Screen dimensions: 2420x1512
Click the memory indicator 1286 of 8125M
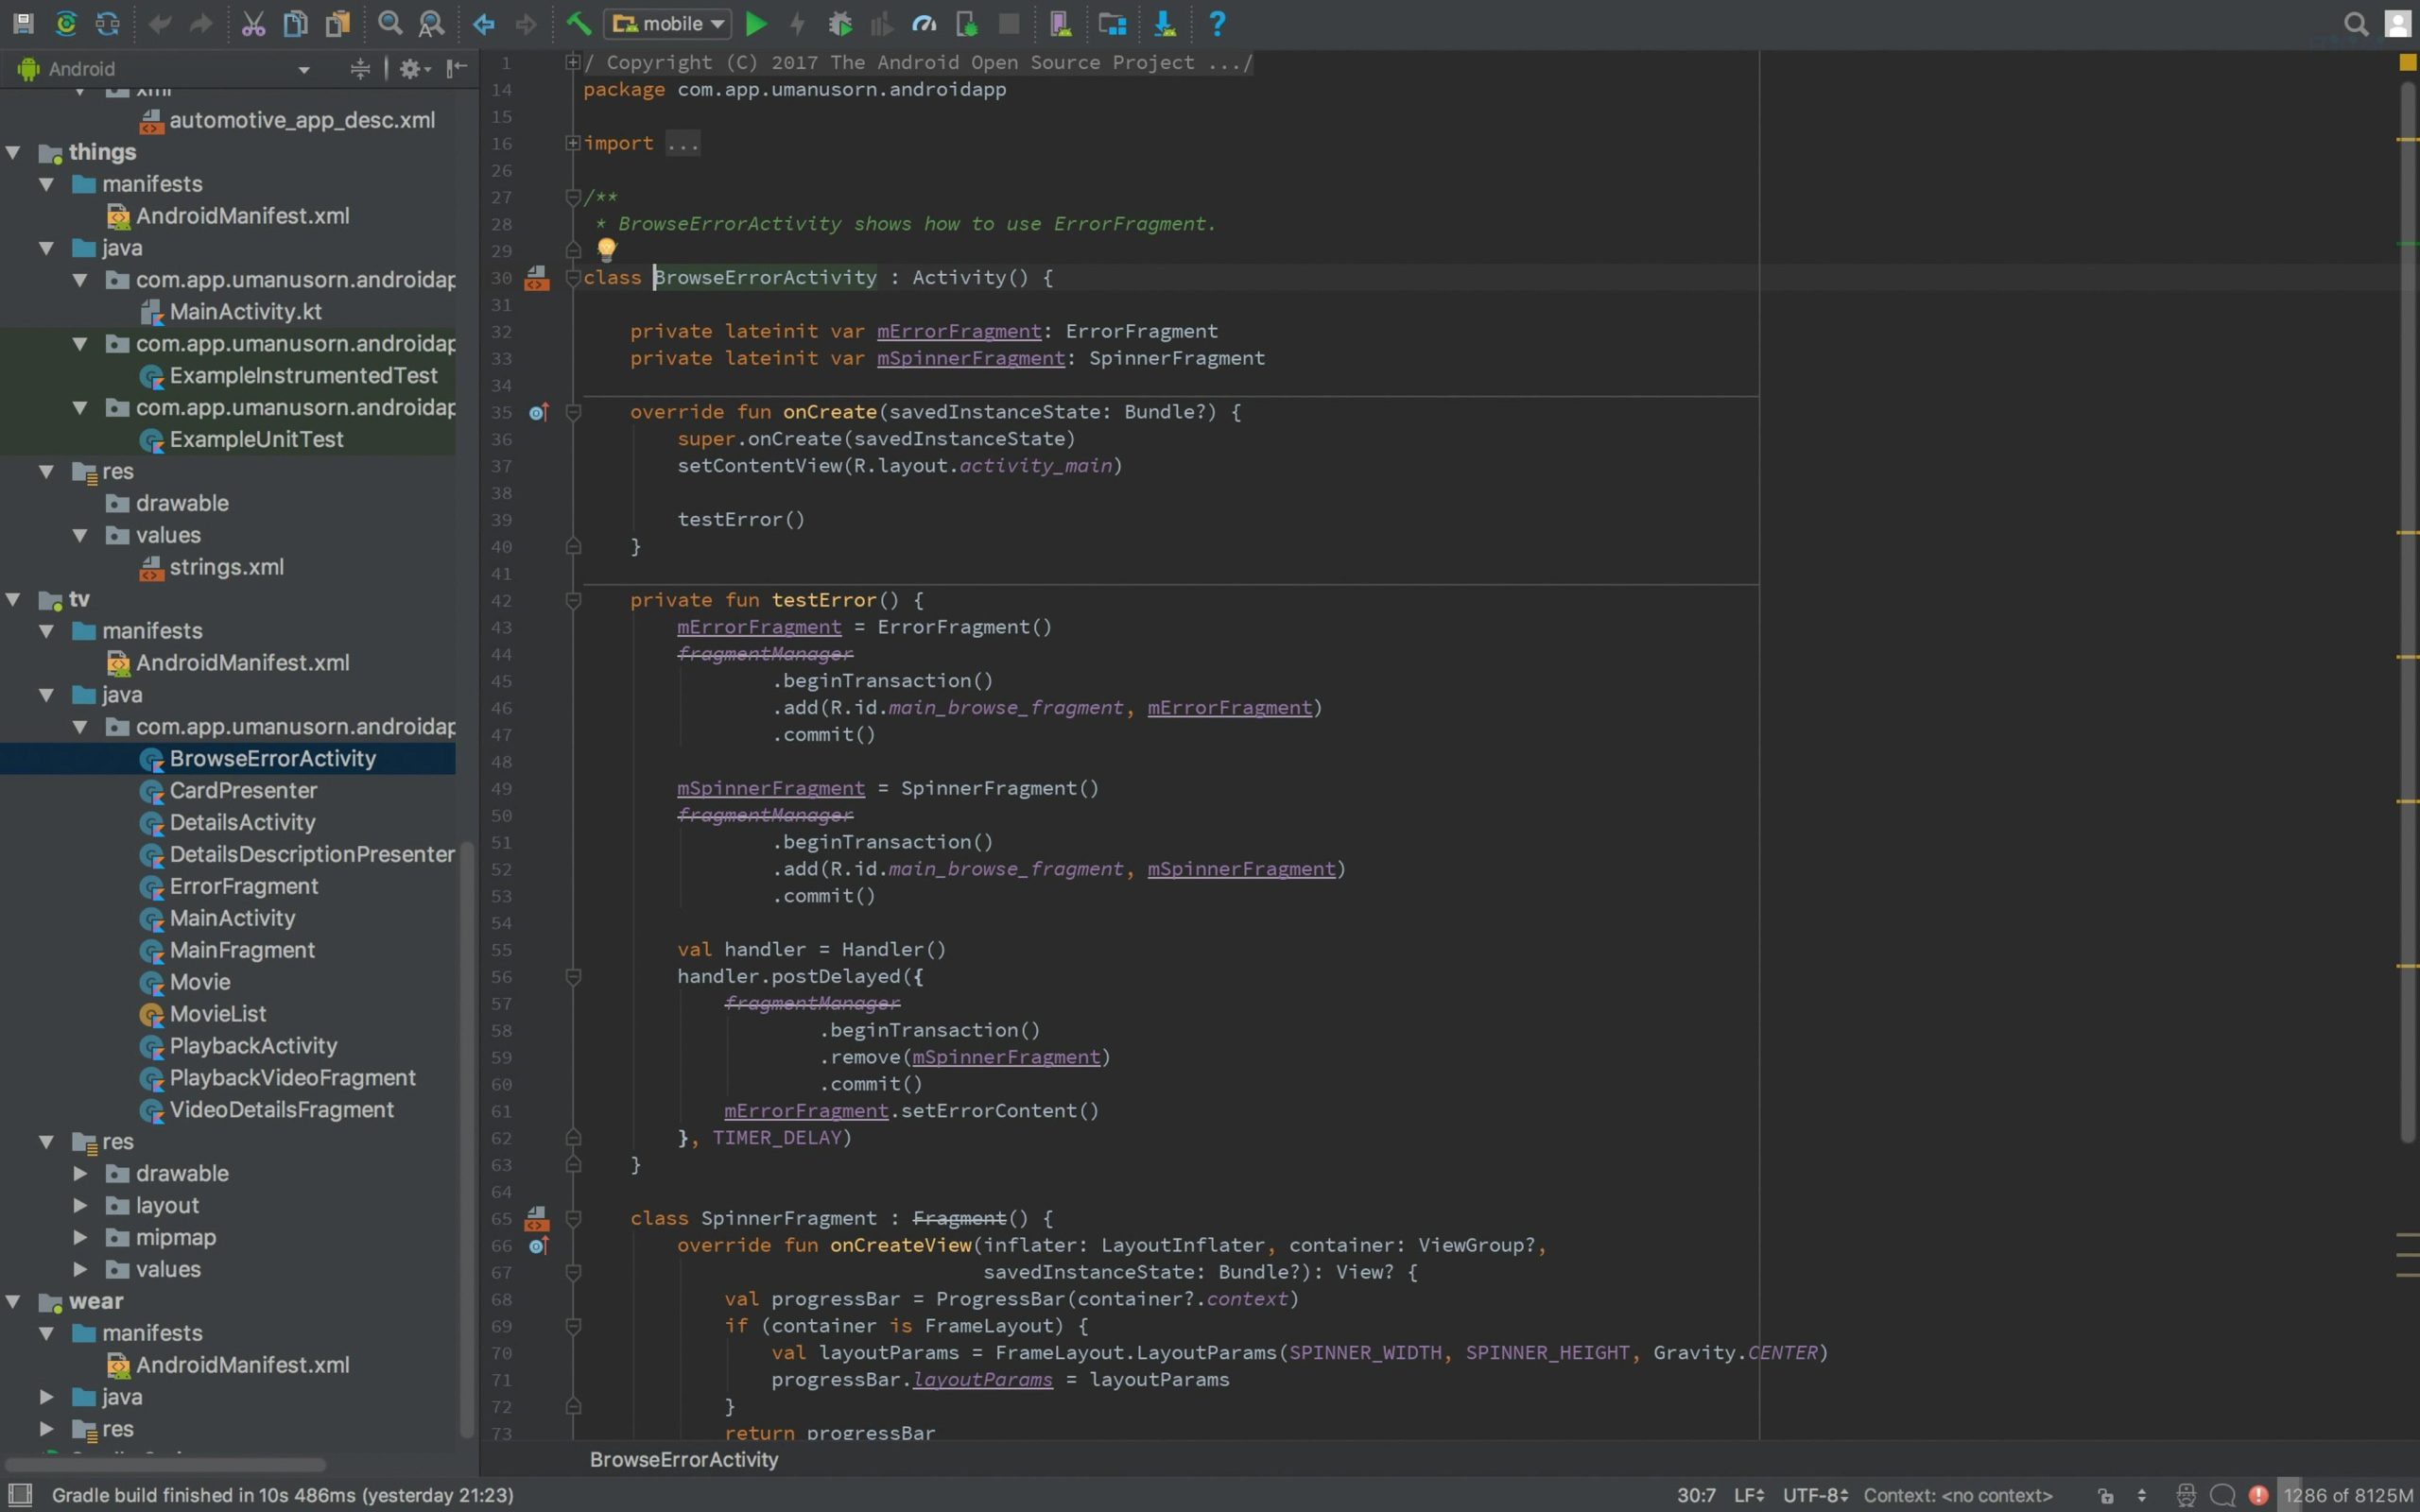(2348, 1495)
